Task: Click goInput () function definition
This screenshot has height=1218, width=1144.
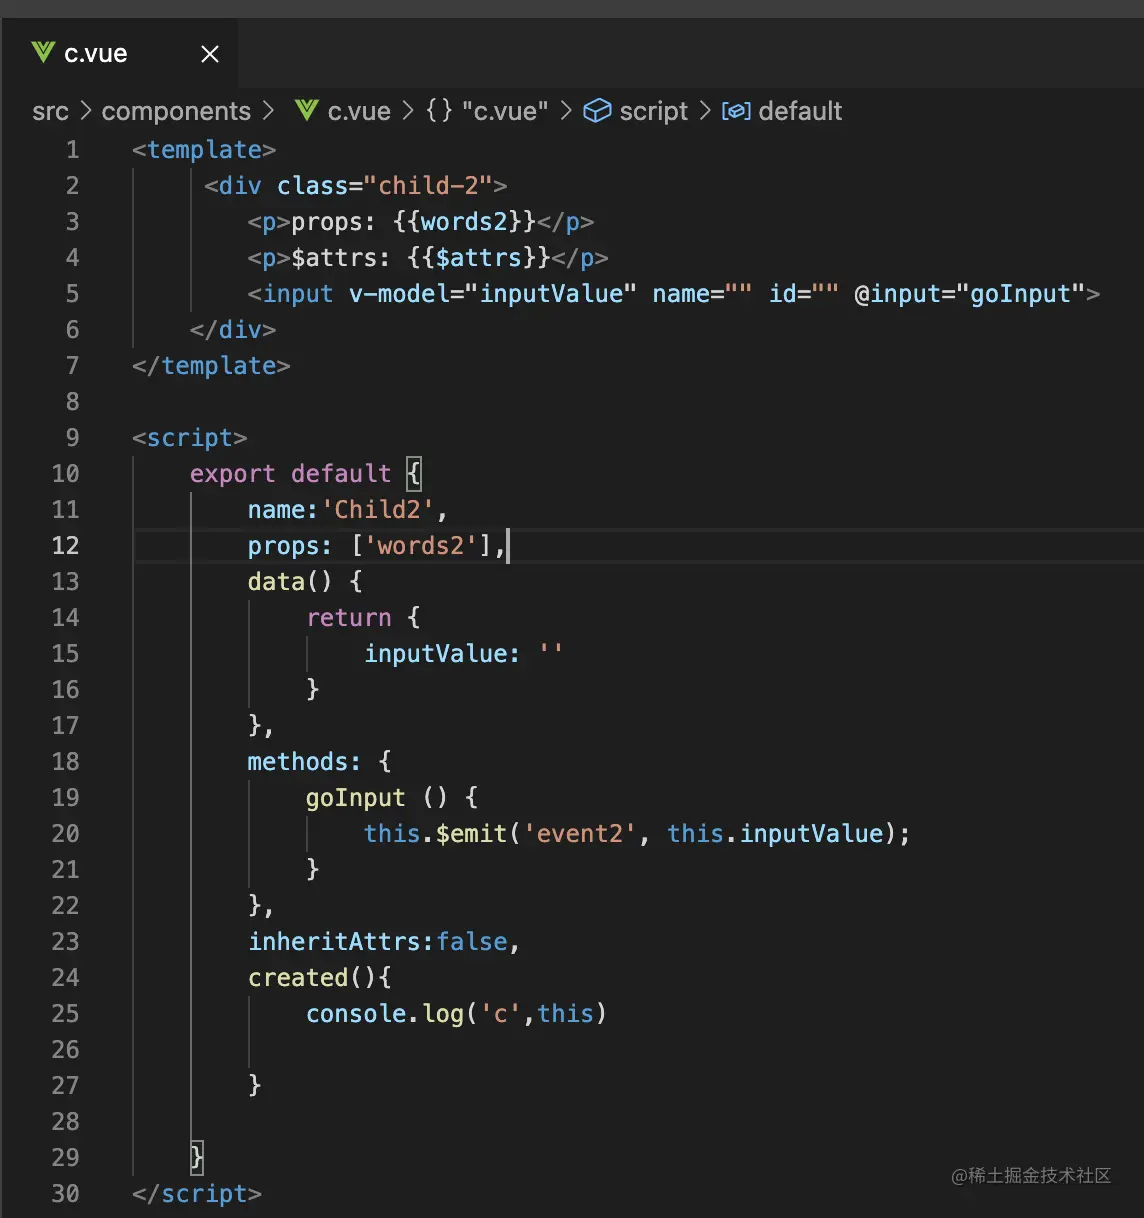Action: click(x=392, y=798)
